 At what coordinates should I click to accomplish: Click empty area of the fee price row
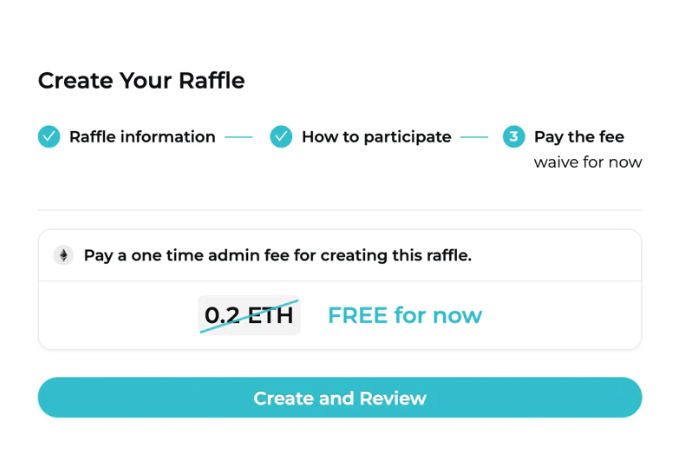[561, 315]
